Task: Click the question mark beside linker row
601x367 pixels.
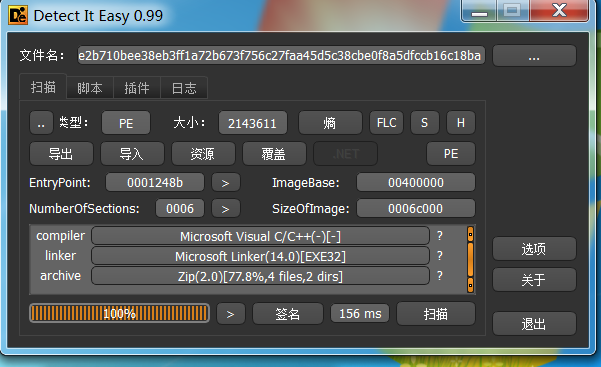Action: click(x=440, y=256)
